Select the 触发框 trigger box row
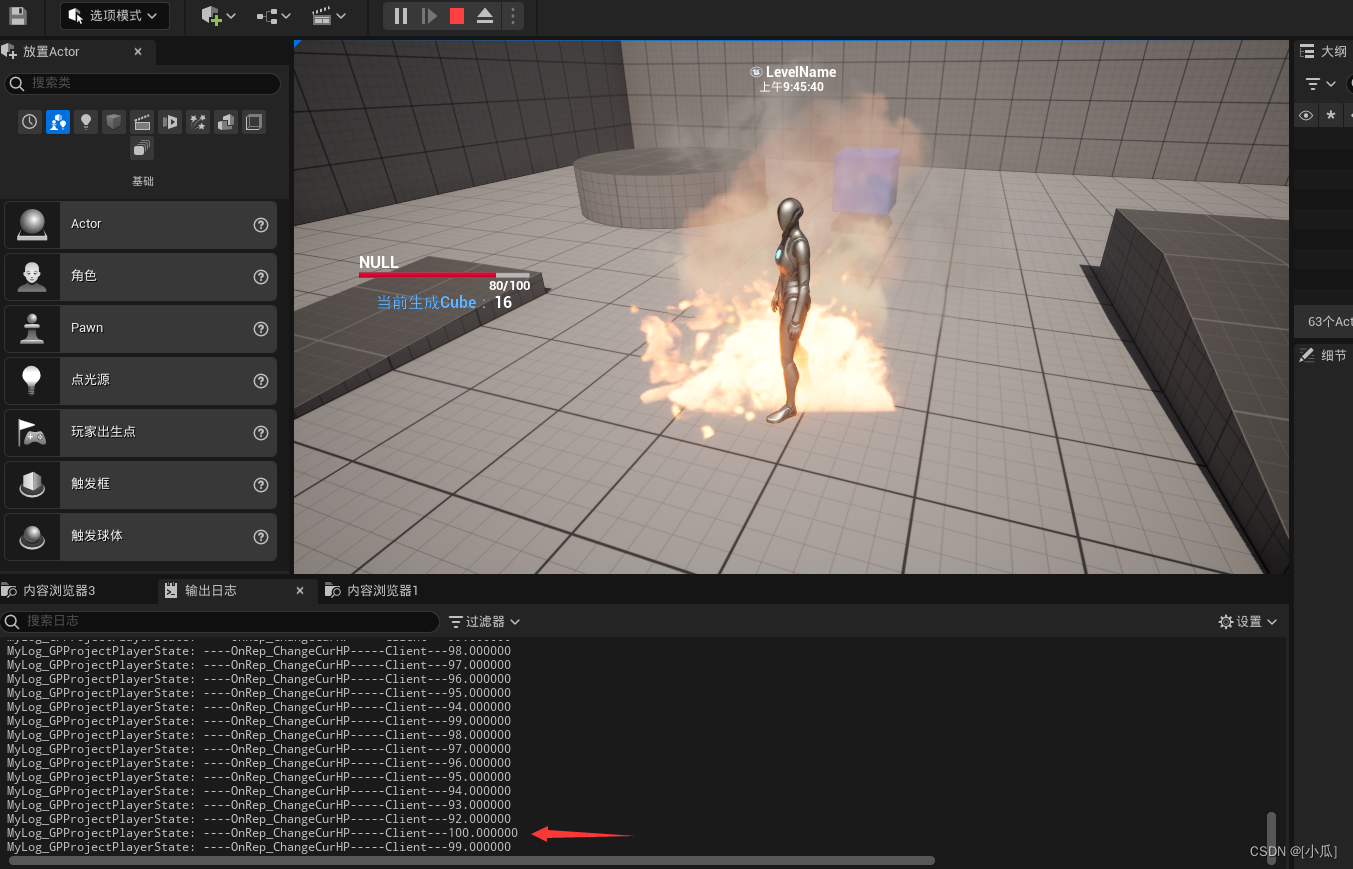 (140, 484)
